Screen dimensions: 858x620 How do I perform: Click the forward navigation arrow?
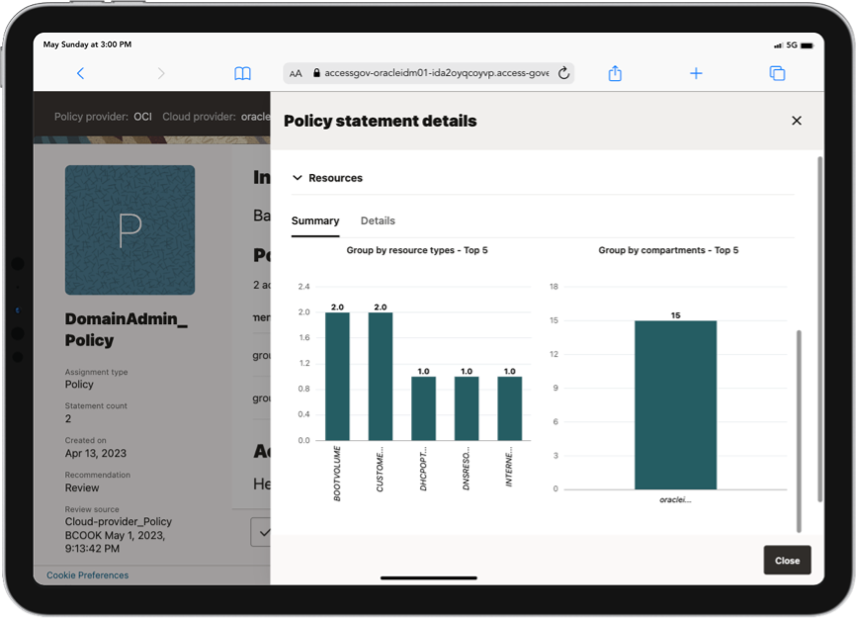point(161,73)
